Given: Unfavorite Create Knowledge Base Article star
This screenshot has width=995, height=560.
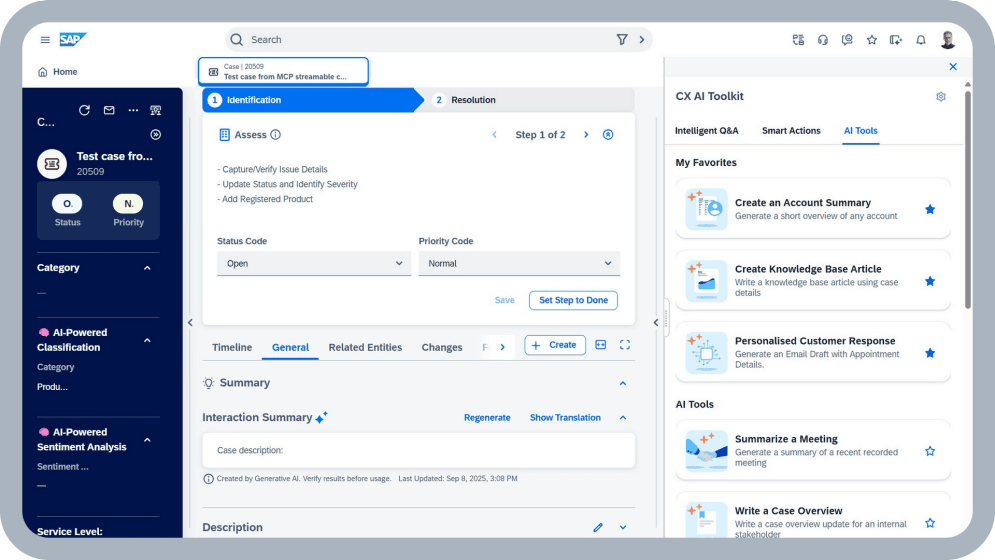Looking at the screenshot, I should pos(930,281).
